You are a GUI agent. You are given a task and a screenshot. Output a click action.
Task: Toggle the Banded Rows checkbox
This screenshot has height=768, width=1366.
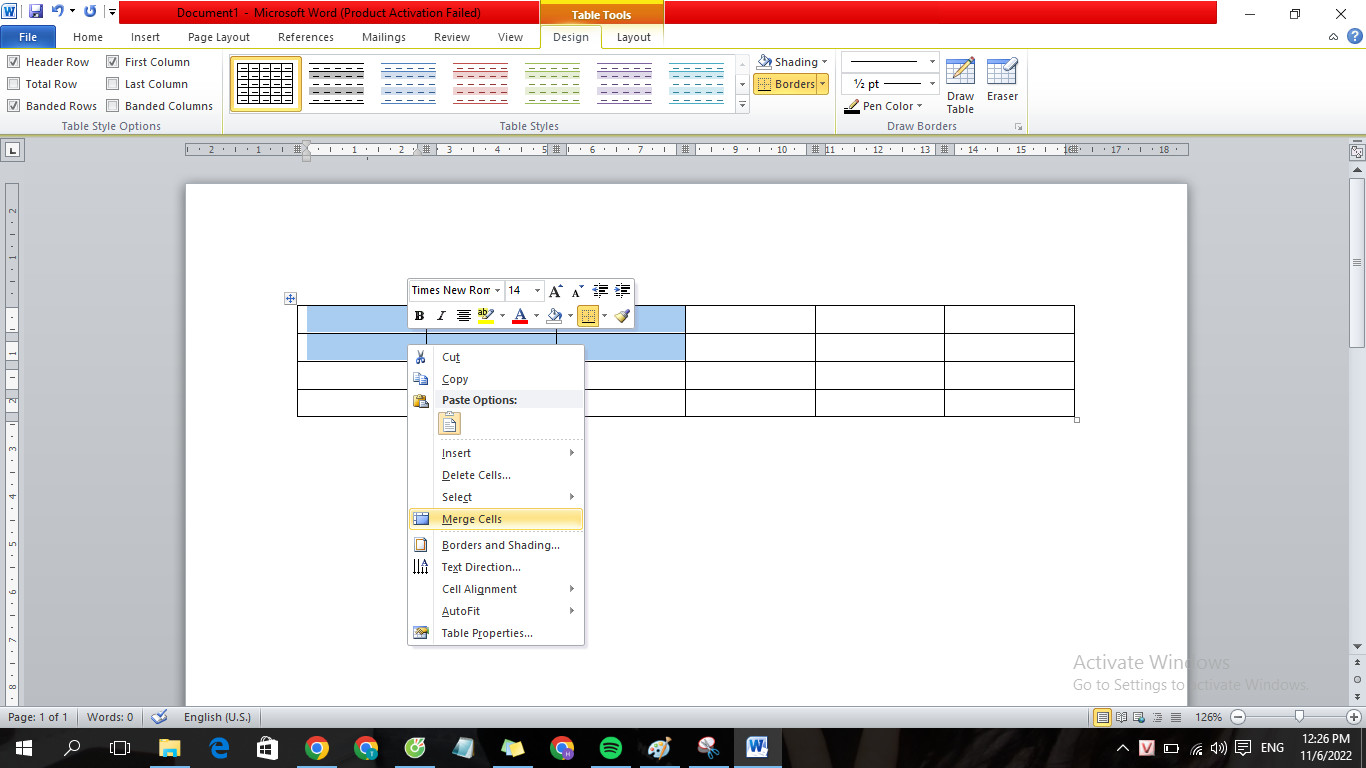click(14, 106)
